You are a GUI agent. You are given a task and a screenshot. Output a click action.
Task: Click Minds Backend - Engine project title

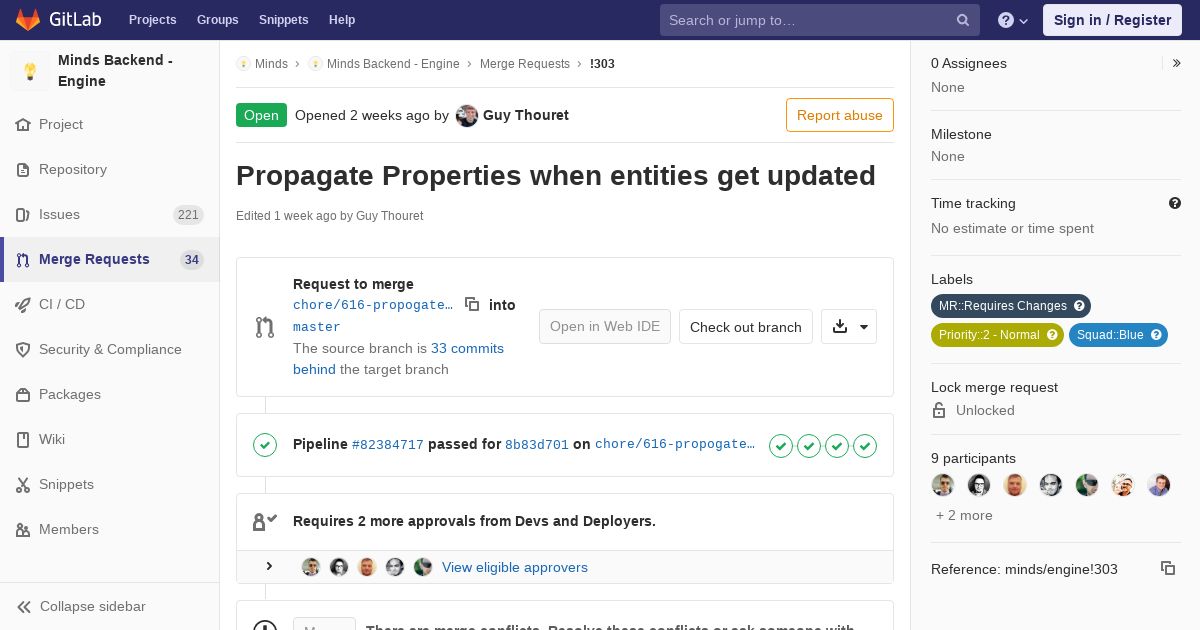click(x=116, y=71)
